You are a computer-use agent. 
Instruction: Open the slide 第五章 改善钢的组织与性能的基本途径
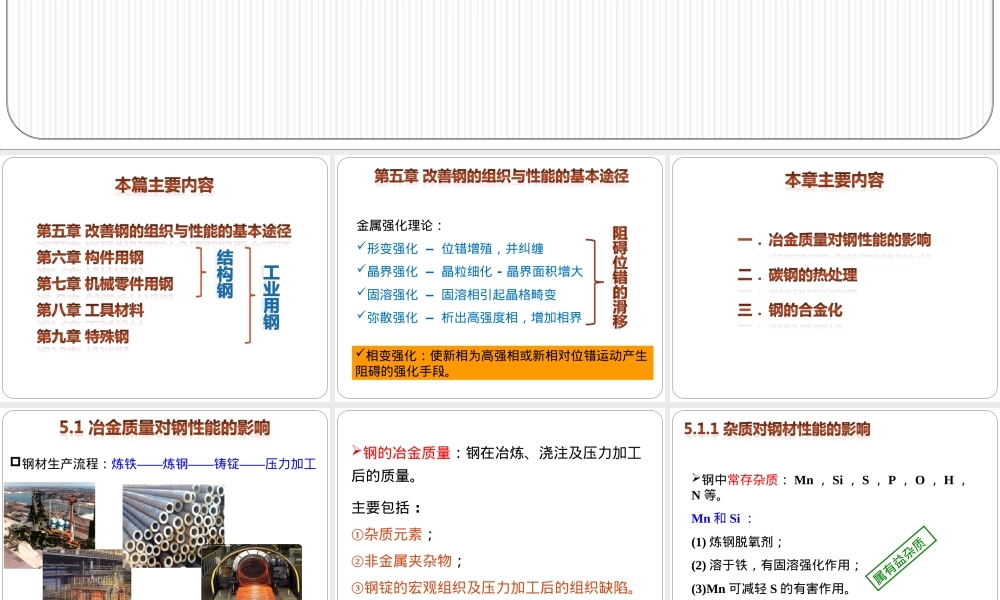click(x=500, y=278)
